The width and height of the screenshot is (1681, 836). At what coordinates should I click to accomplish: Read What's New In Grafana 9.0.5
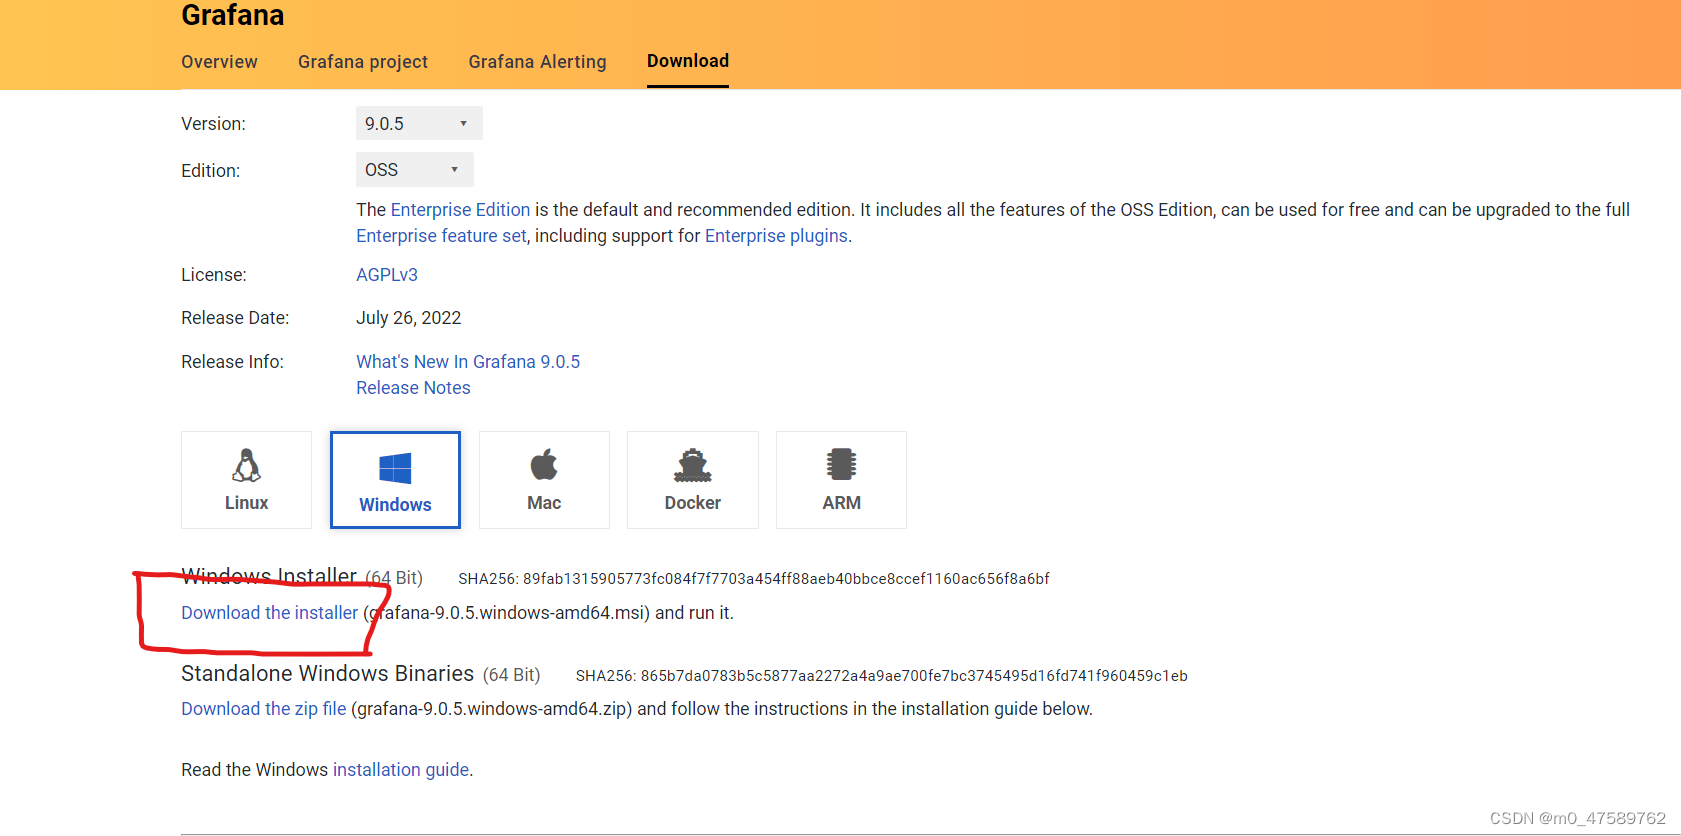(468, 362)
